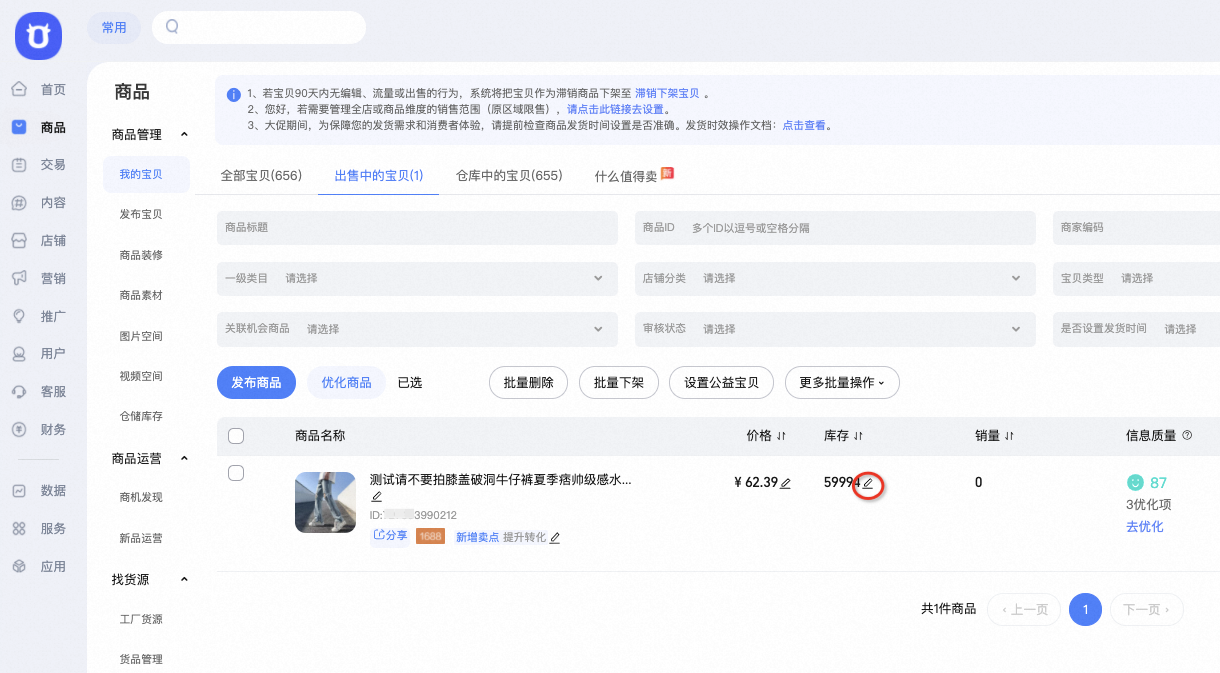Image resolution: width=1220 pixels, height=673 pixels.
Task: Open the jeans product thumbnail
Action: tap(325, 502)
